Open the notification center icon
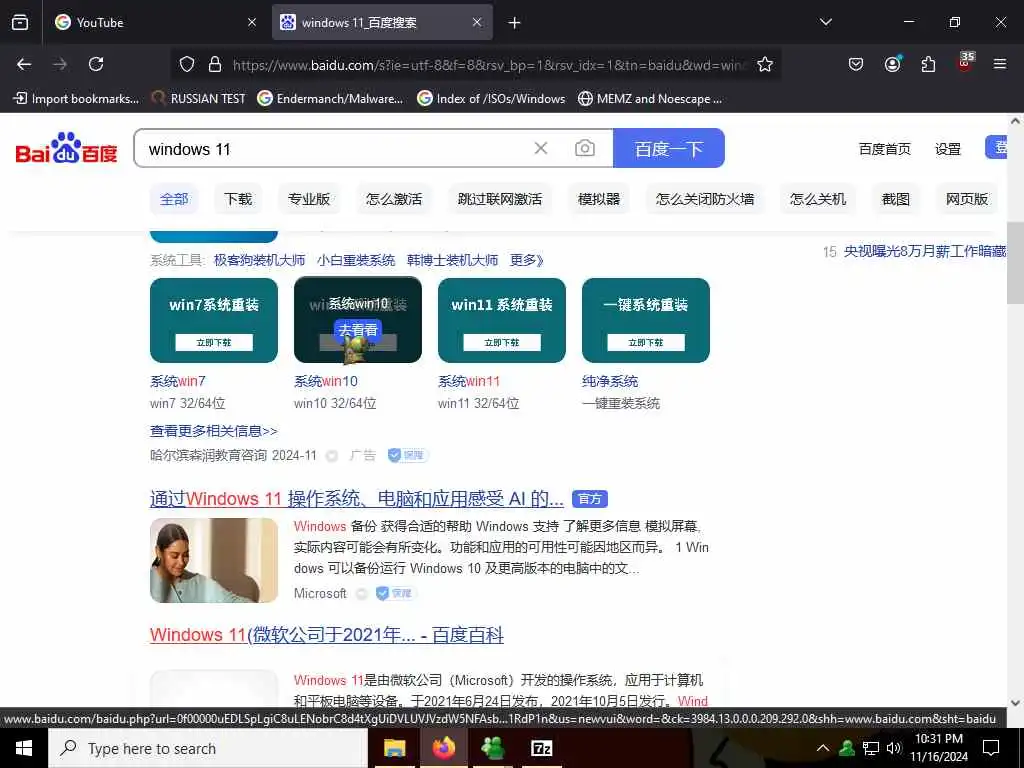Screen dimensions: 1024x768 (x=991, y=748)
